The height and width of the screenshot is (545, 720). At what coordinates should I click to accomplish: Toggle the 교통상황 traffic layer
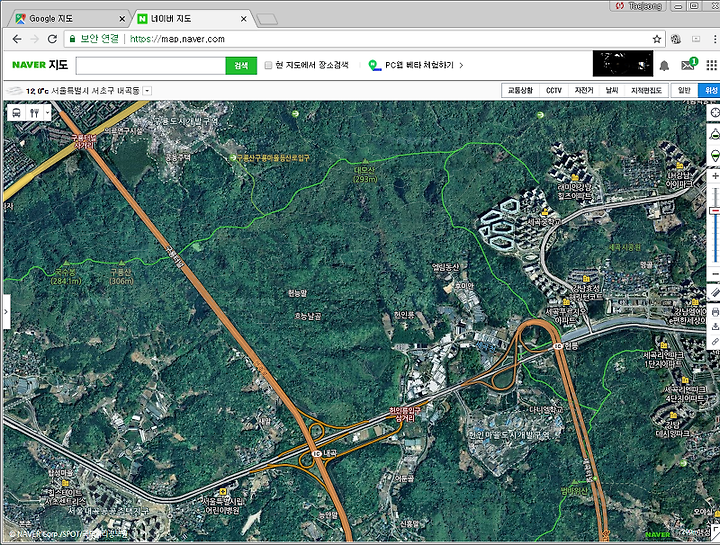click(x=520, y=90)
